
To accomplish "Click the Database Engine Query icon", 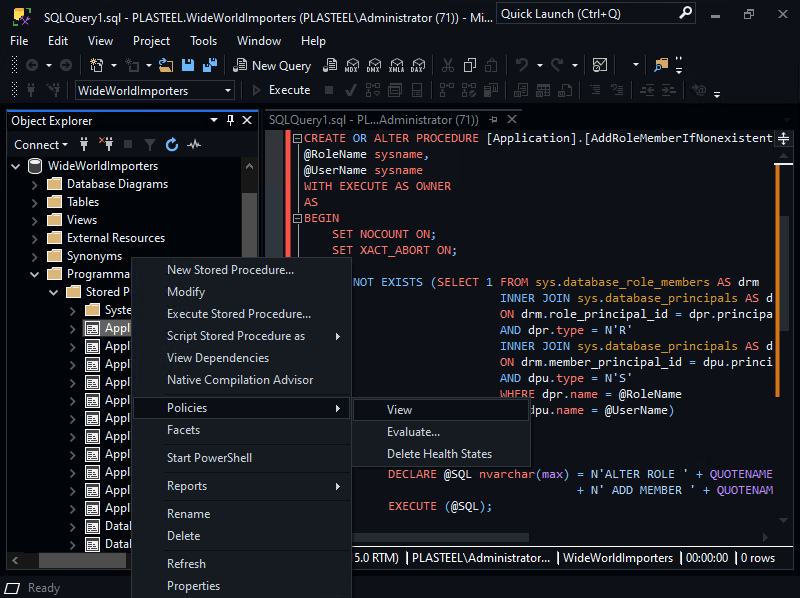I will tap(330, 65).
